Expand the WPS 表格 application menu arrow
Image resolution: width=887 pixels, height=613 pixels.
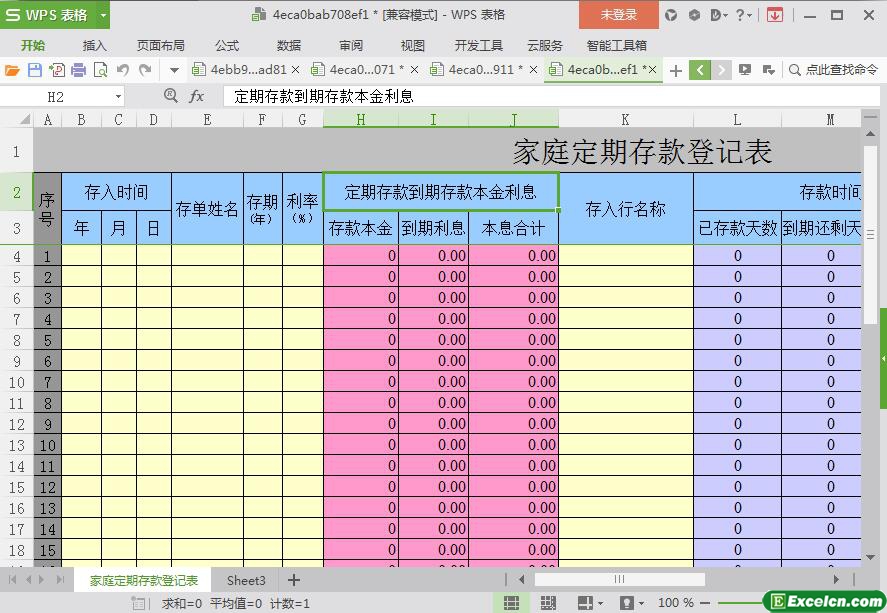tap(103, 15)
